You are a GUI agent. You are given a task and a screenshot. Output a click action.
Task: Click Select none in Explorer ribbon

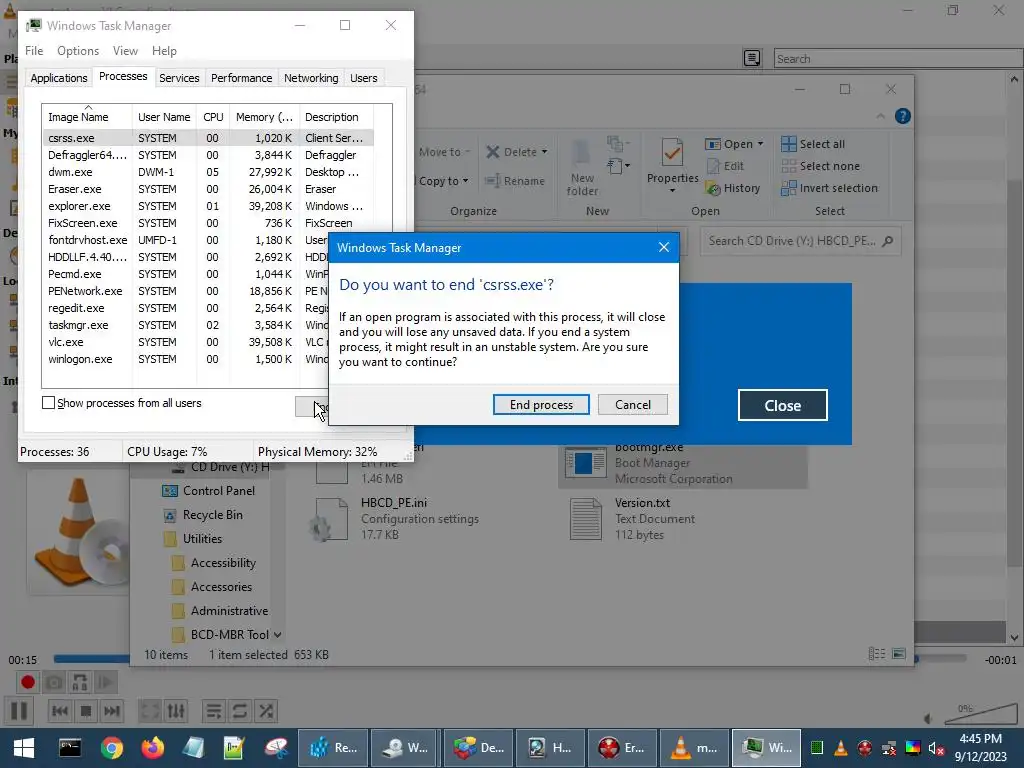[x=821, y=166]
